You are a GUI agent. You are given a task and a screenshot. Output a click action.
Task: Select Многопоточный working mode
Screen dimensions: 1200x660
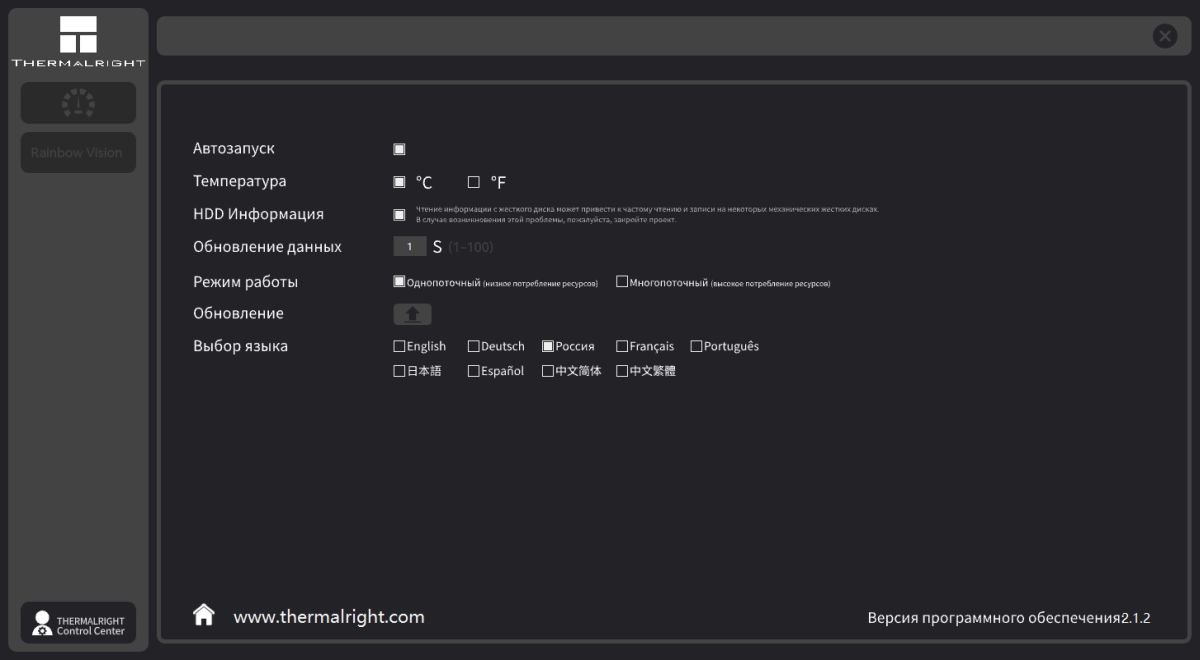pyautogui.click(x=622, y=282)
